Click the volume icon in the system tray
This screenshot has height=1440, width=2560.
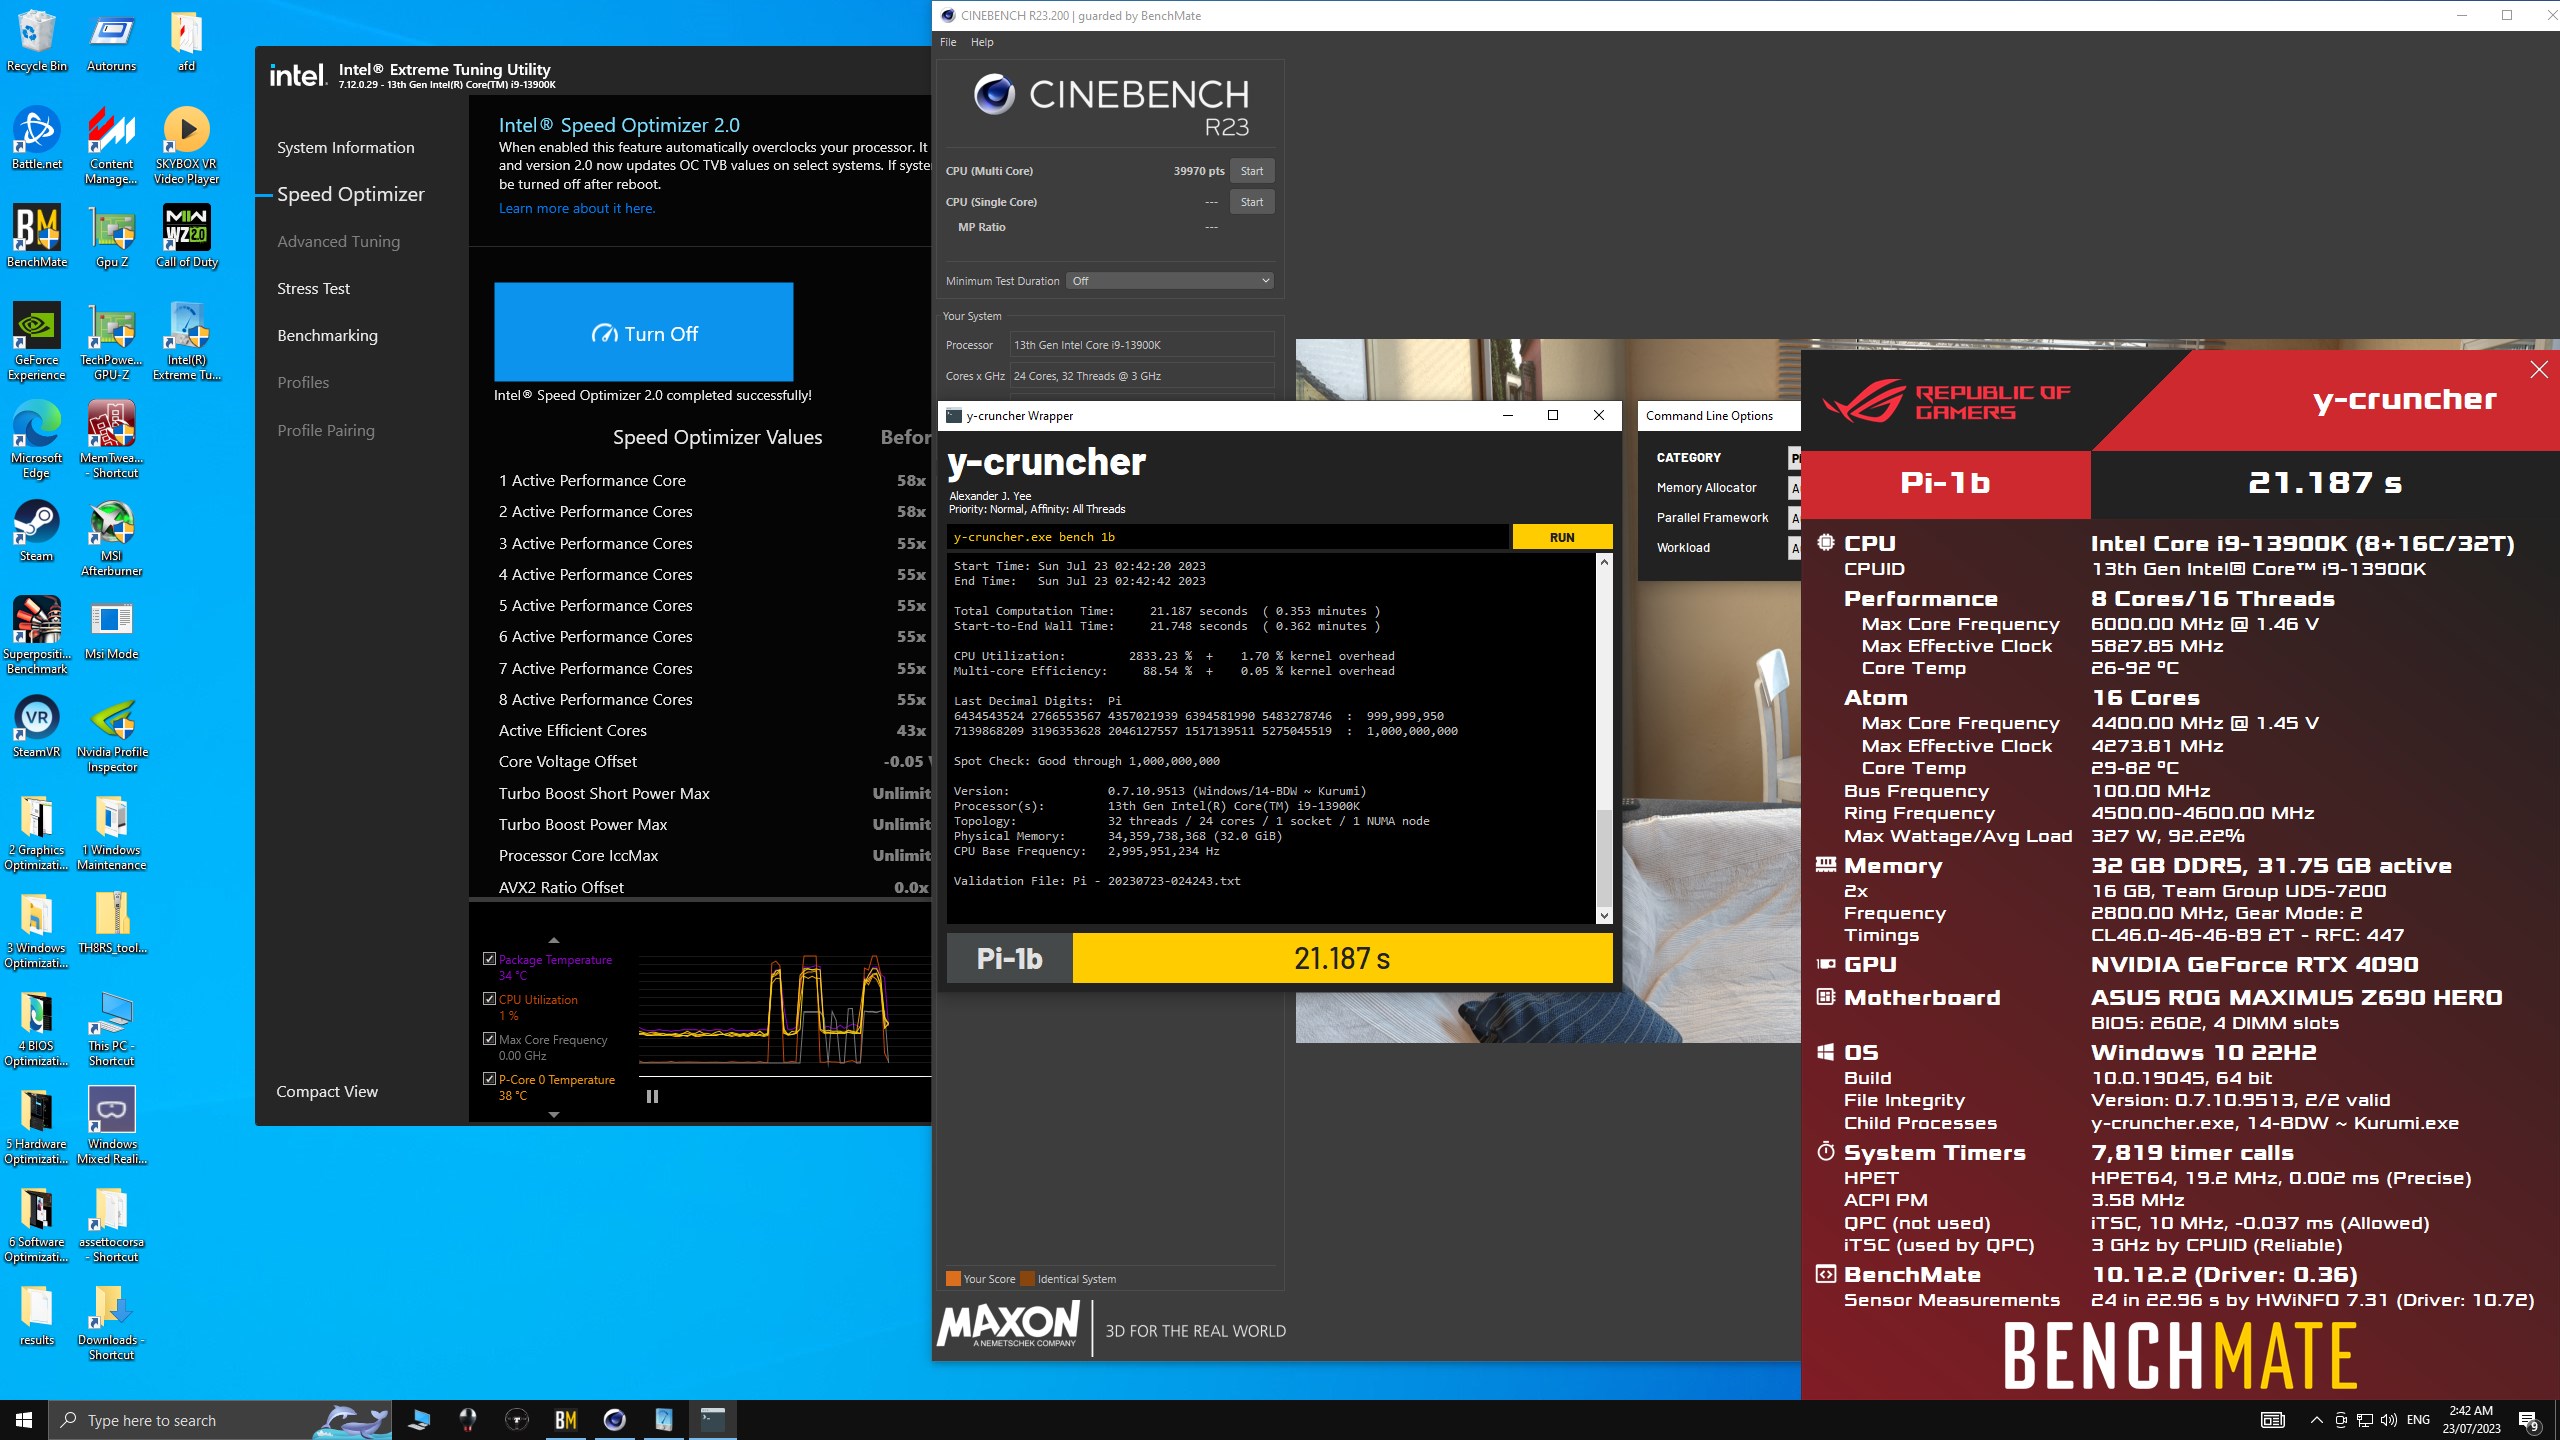coord(2389,1420)
